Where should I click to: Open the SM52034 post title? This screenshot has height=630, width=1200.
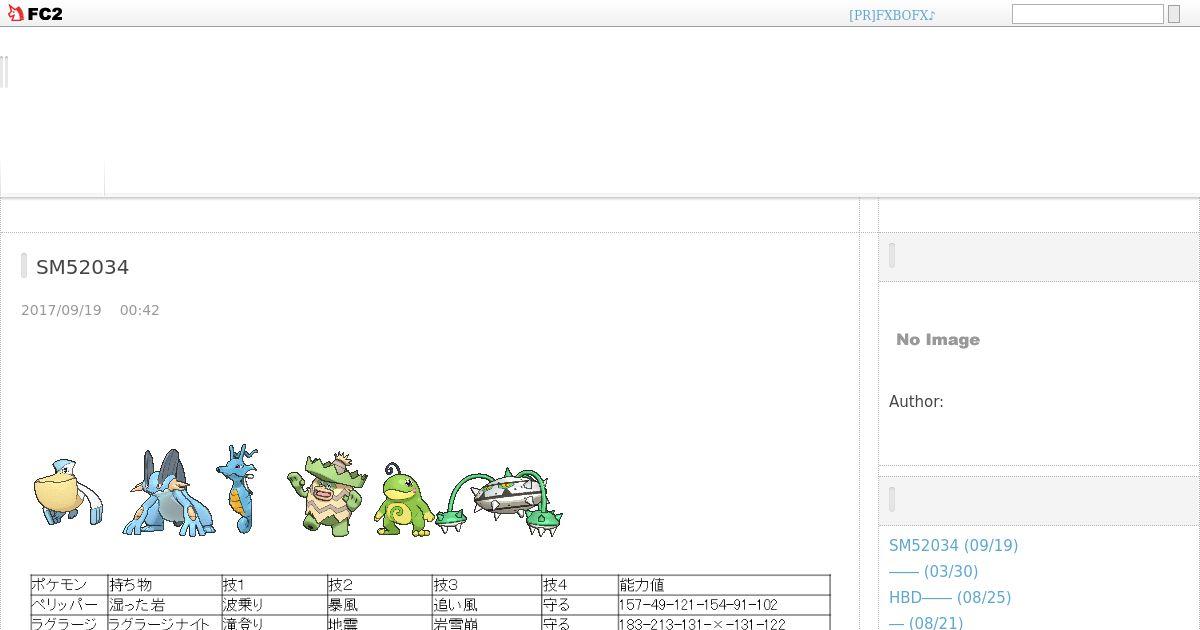tap(82, 267)
